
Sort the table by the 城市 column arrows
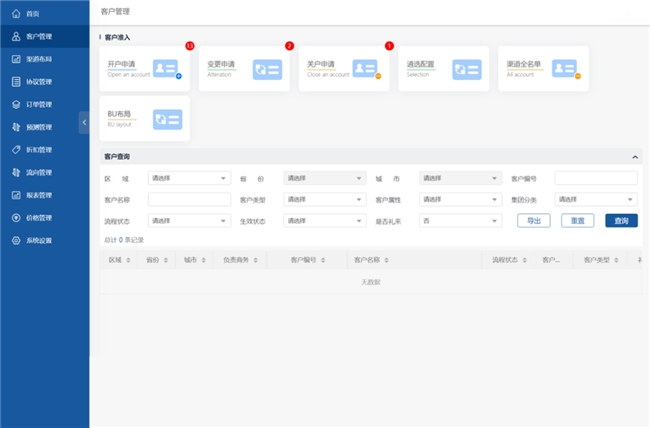203,260
